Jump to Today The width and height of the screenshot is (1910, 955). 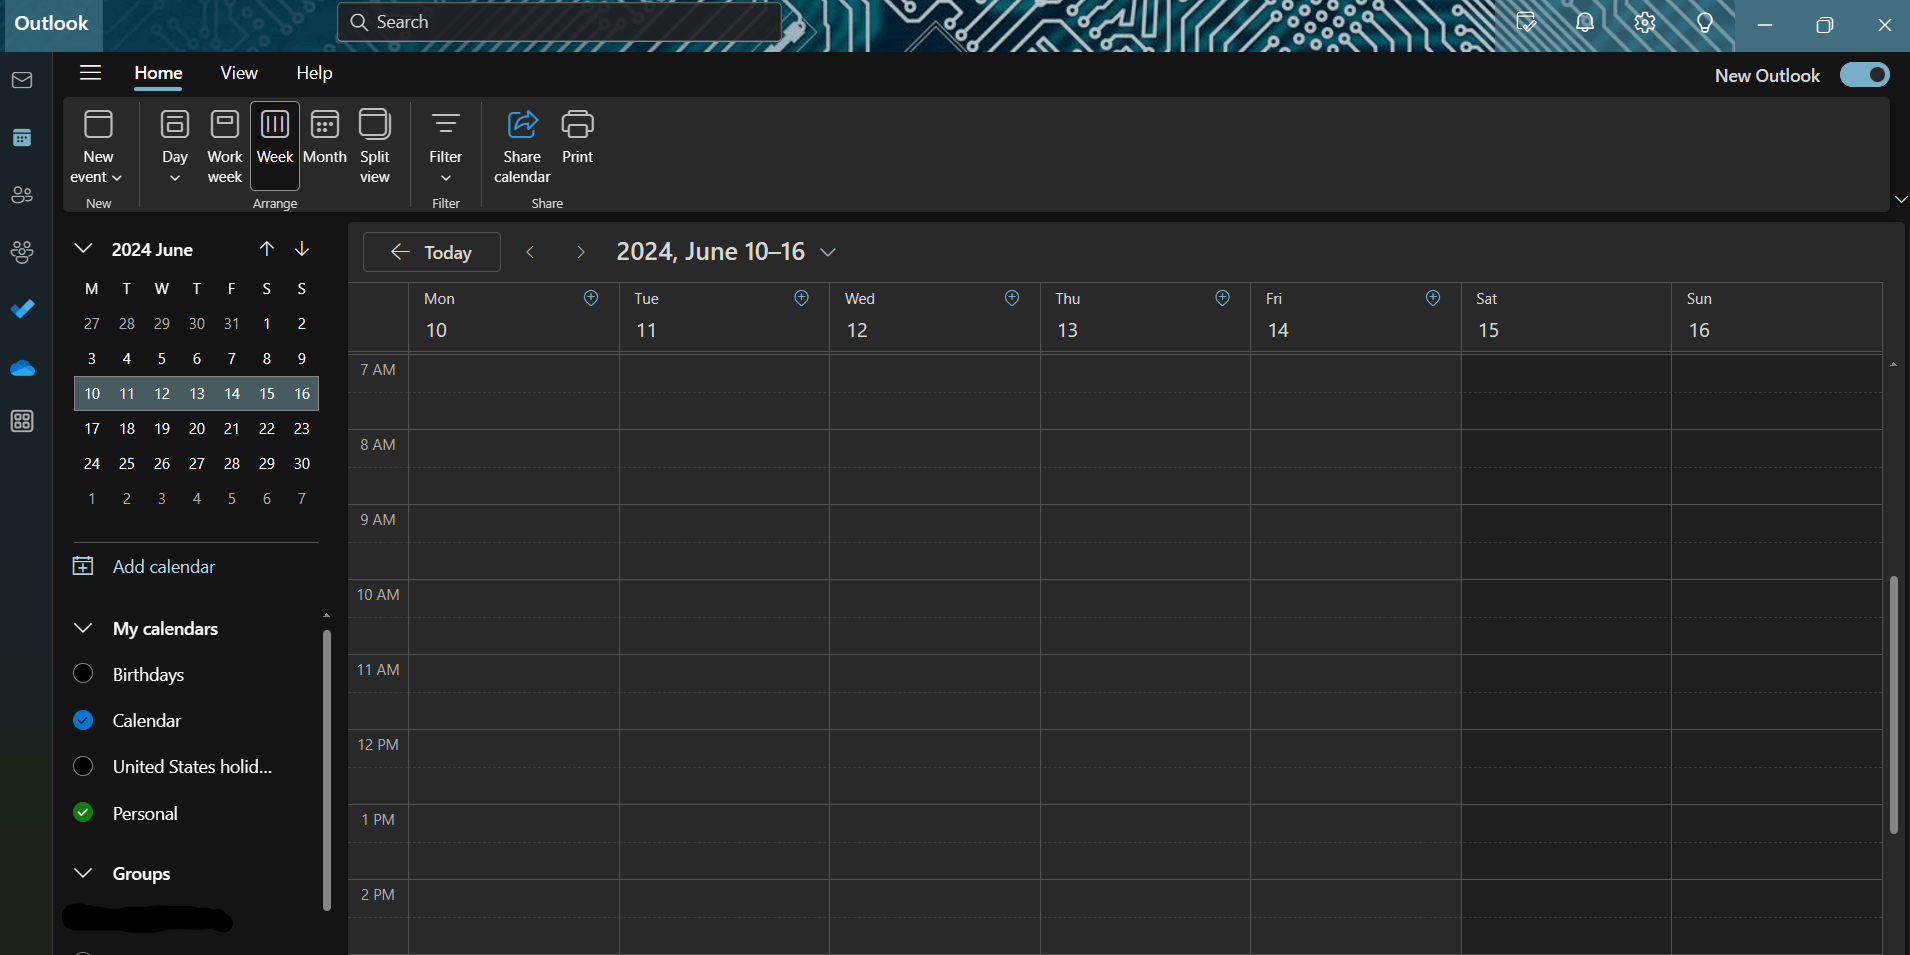431,252
